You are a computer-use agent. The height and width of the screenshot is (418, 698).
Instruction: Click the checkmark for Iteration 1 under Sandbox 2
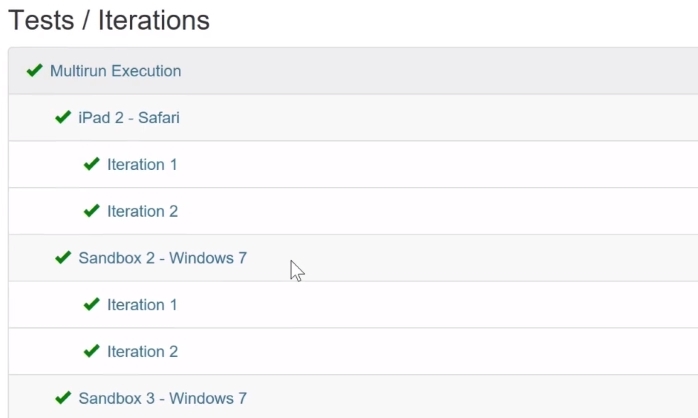click(92, 305)
